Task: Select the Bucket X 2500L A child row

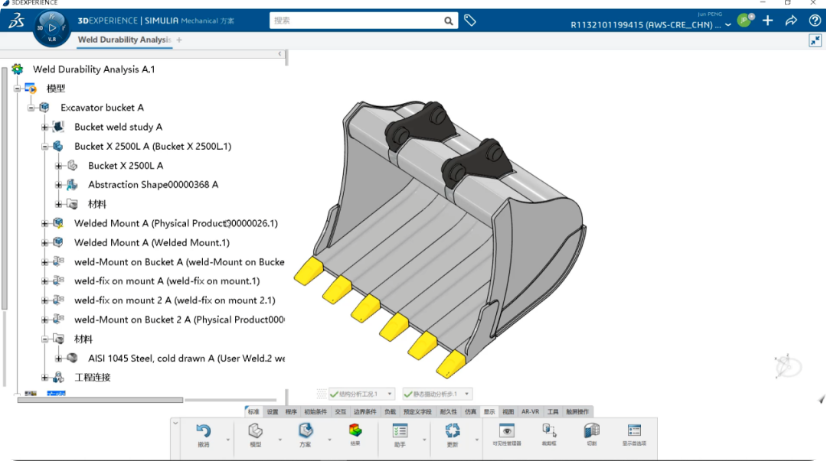Action: coord(125,165)
